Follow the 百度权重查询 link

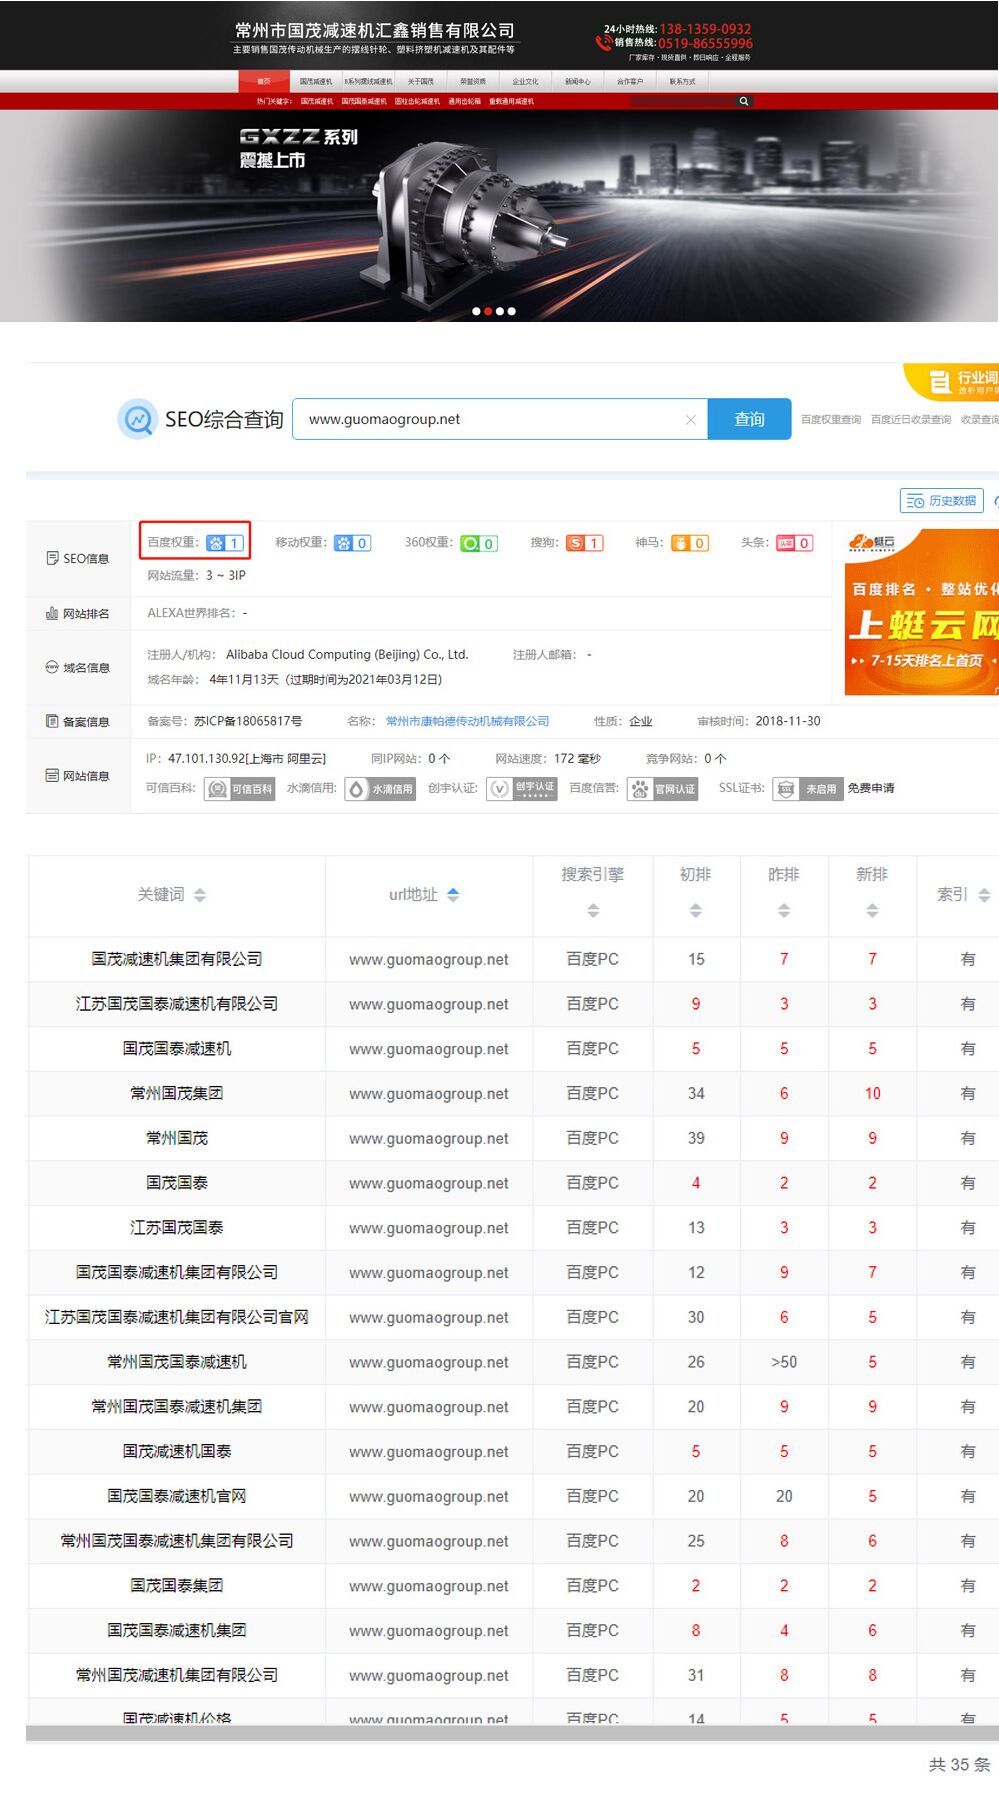[831, 420]
